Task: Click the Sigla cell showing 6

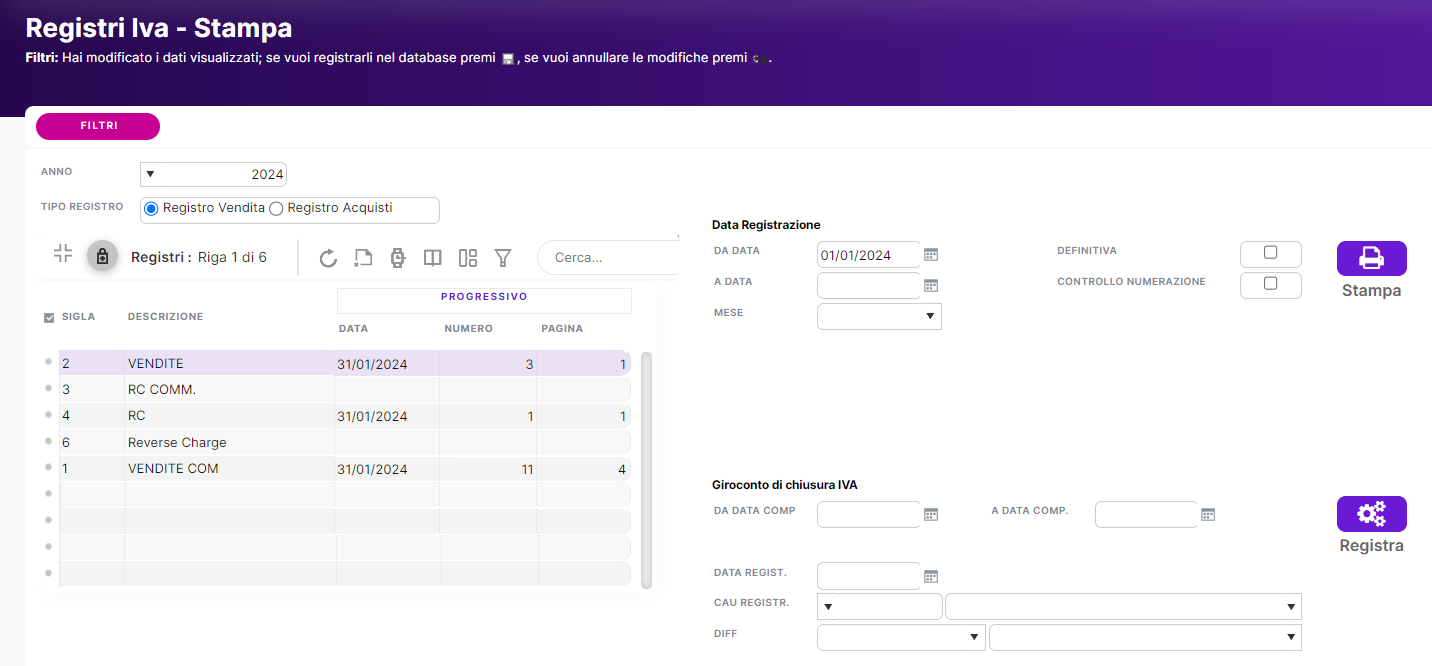Action: click(92, 442)
